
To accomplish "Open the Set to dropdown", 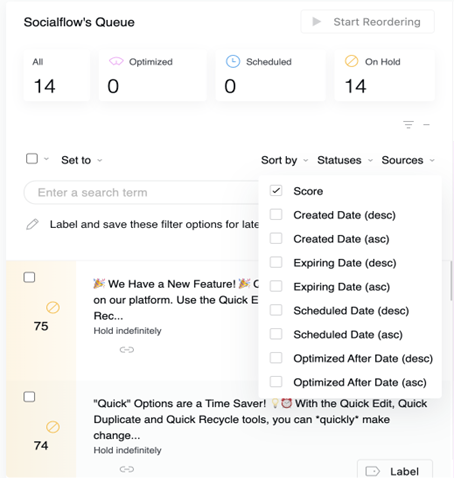I will coord(82,160).
